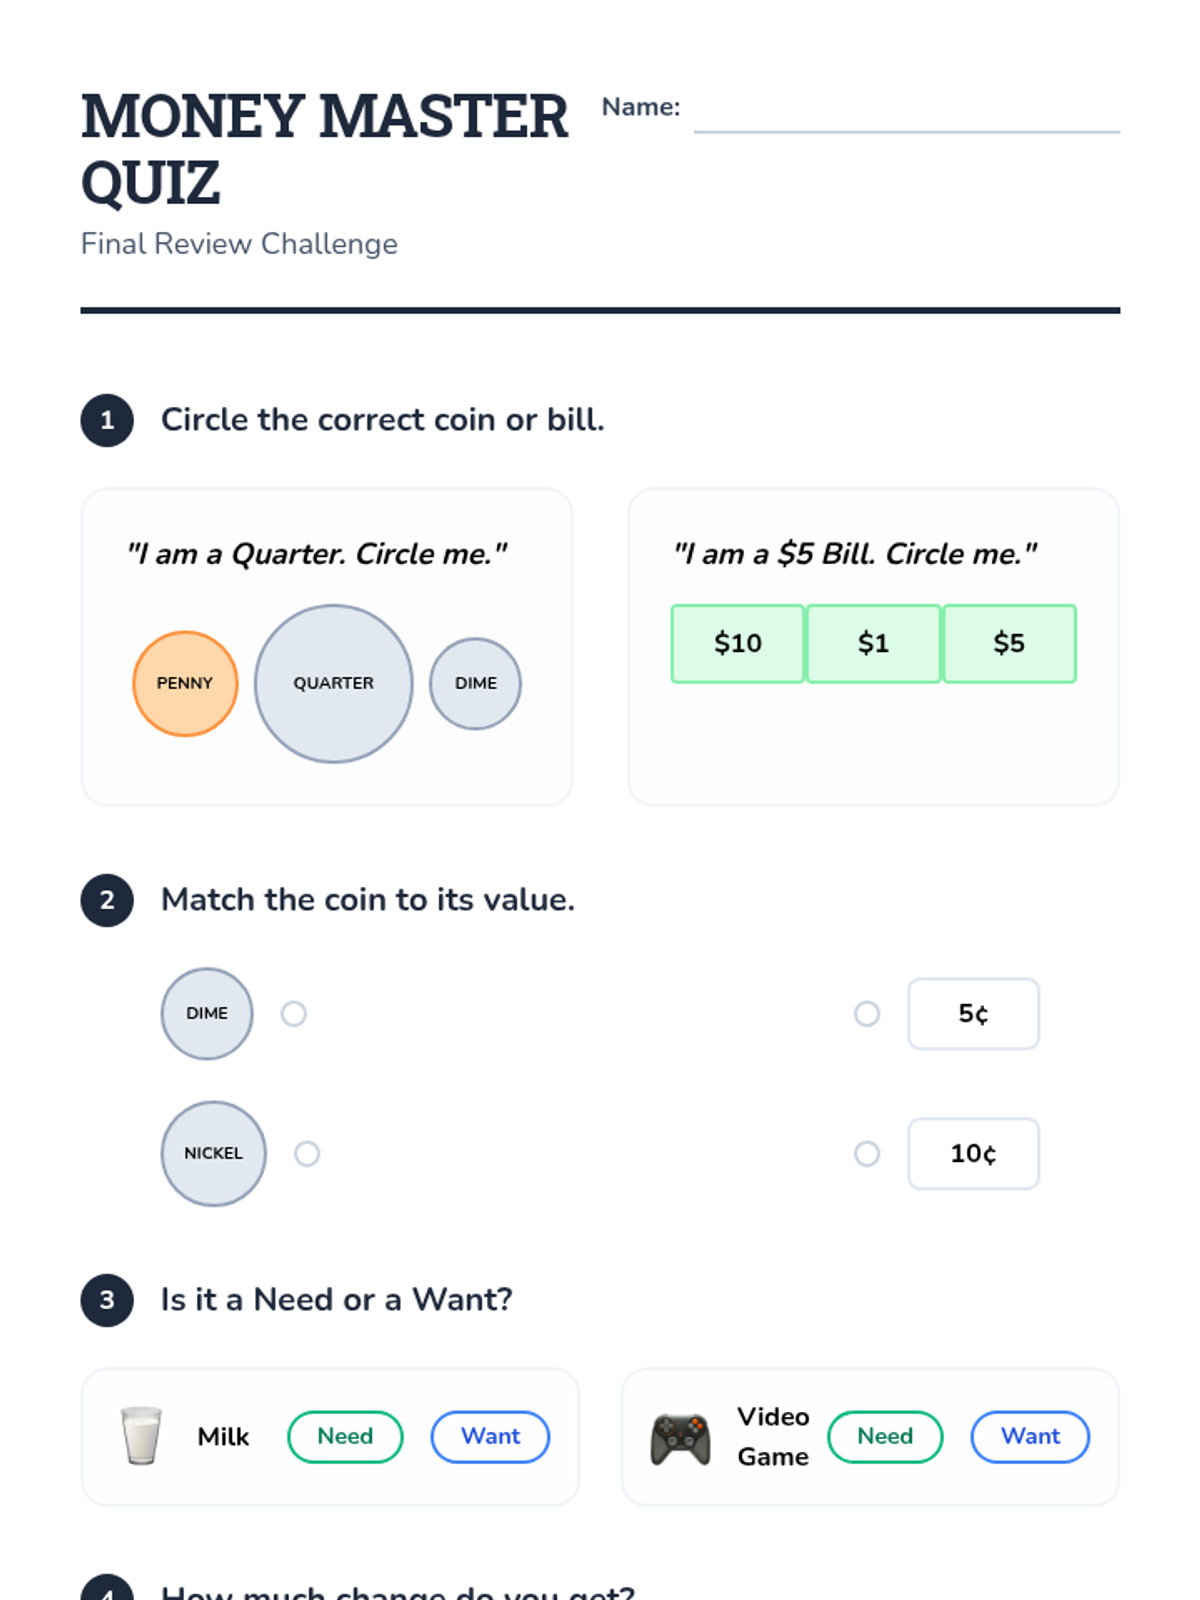The image size is (1200, 1600).
Task: Click the video game controller icon
Action: pyautogui.click(x=681, y=1438)
